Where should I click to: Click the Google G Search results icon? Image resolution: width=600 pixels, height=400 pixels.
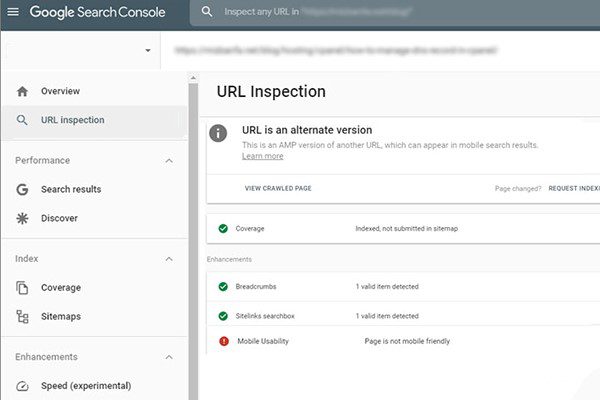(x=22, y=189)
